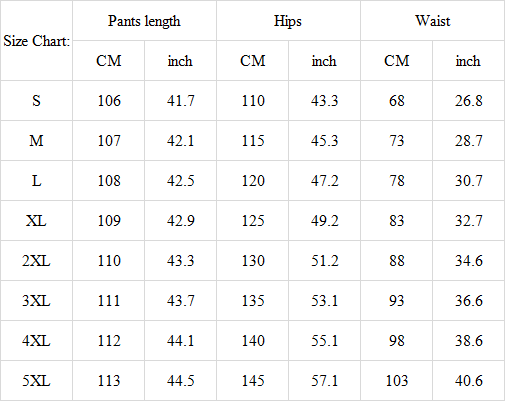The width and height of the screenshot is (505, 401).
Task: Select the 55.1 inch hips cell
Action: 324,340
